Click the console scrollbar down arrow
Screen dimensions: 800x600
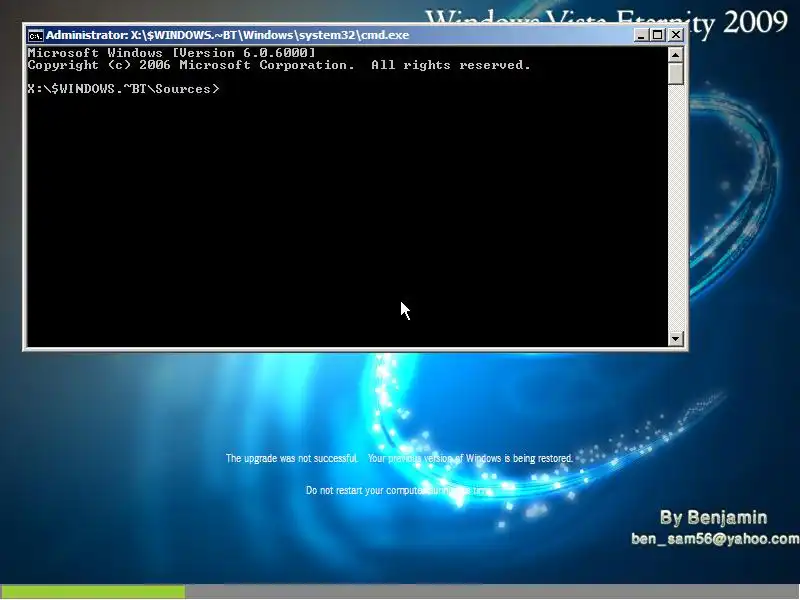[x=676, y=338]
